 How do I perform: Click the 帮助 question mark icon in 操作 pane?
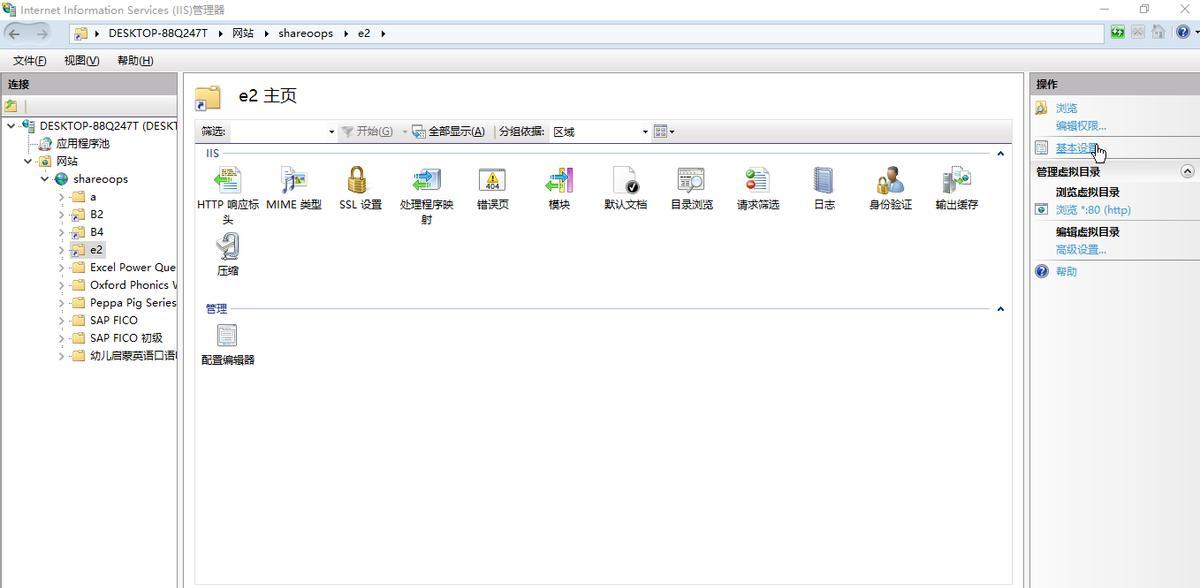tap(1042, 271)
